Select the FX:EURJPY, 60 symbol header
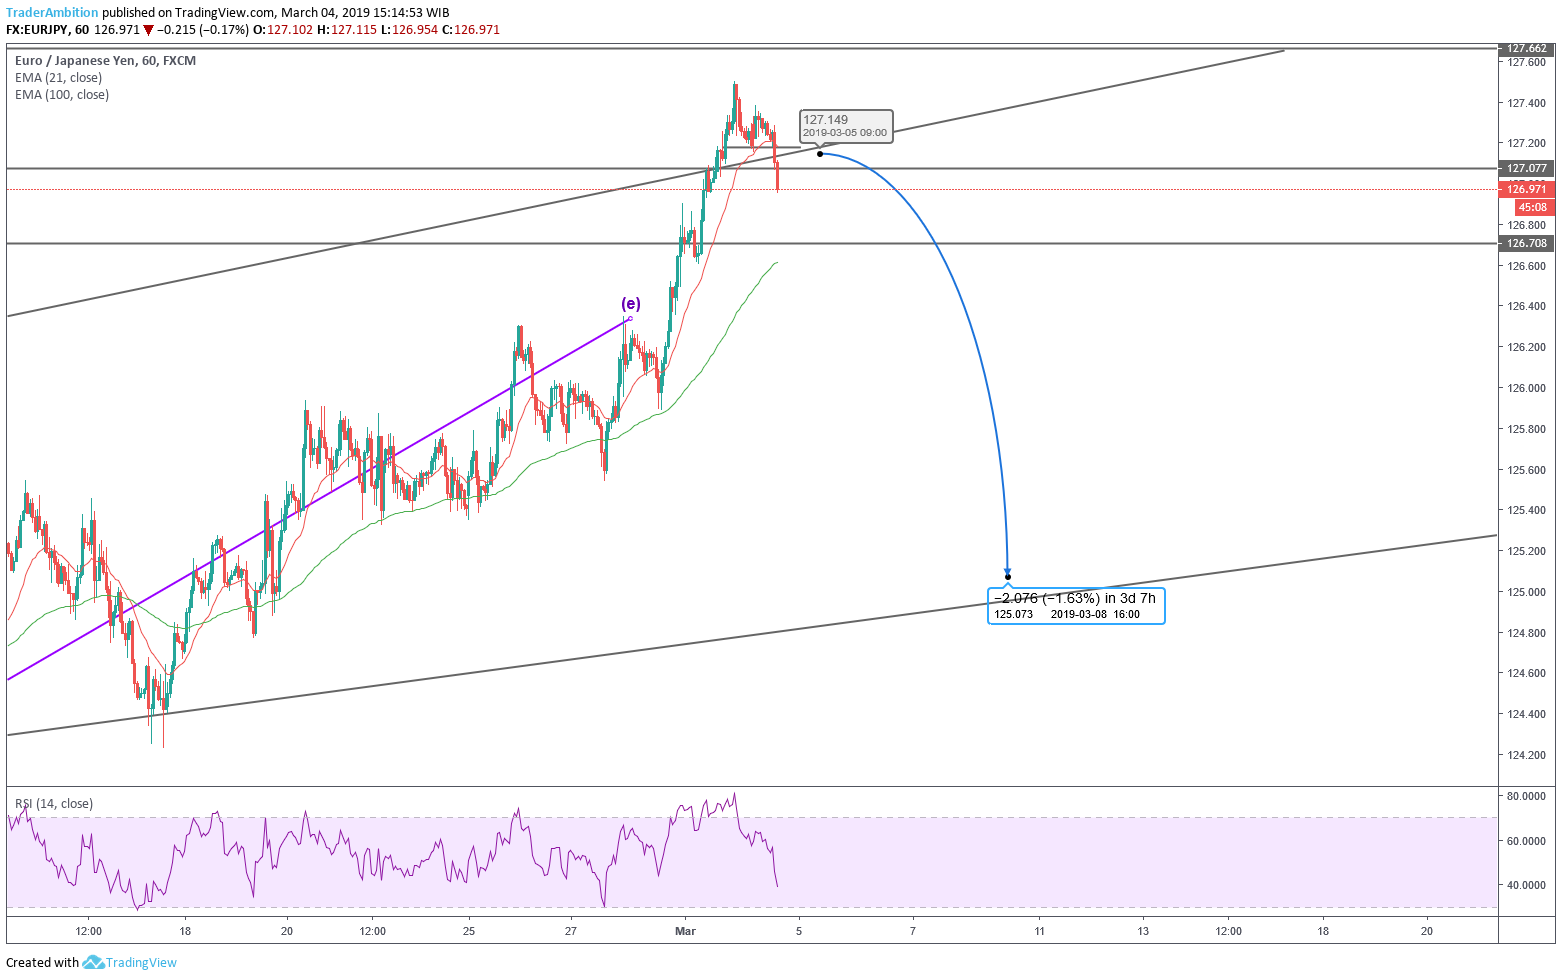 coord(47,30)
